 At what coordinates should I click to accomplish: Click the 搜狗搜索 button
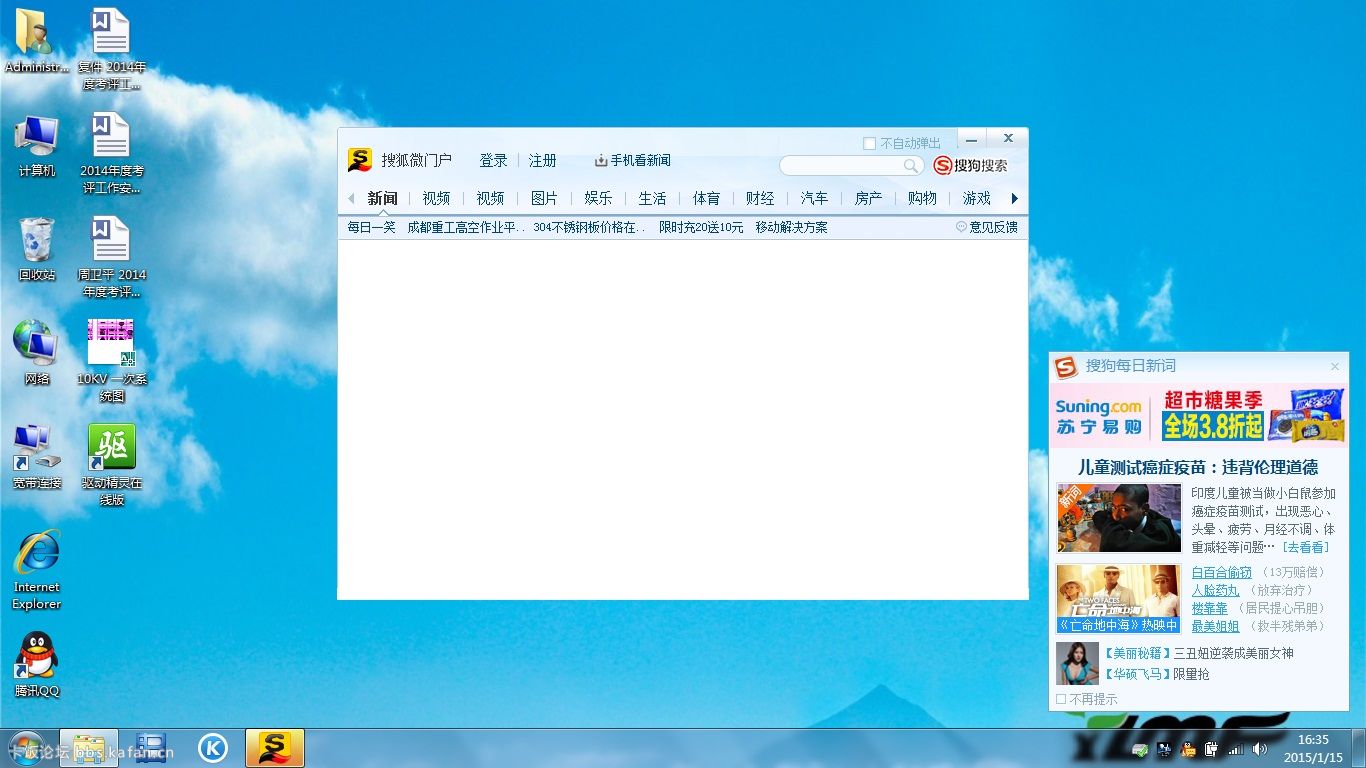pyautogui.click(x=971, y=166)
